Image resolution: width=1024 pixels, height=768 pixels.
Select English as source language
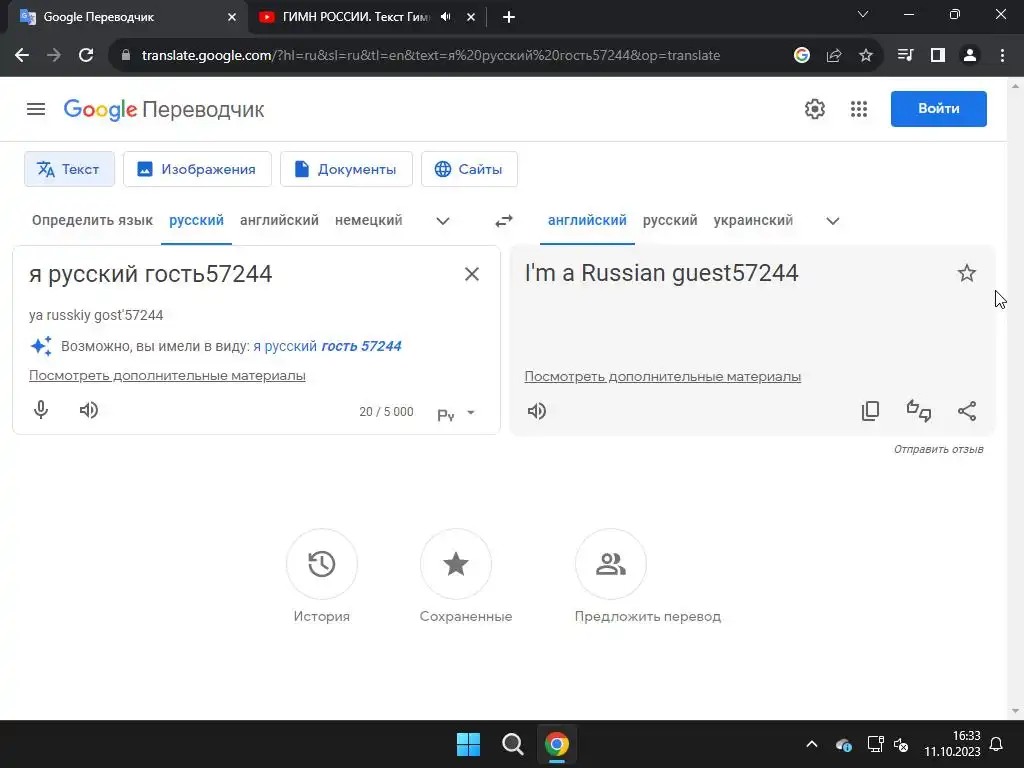coord(279,221)
